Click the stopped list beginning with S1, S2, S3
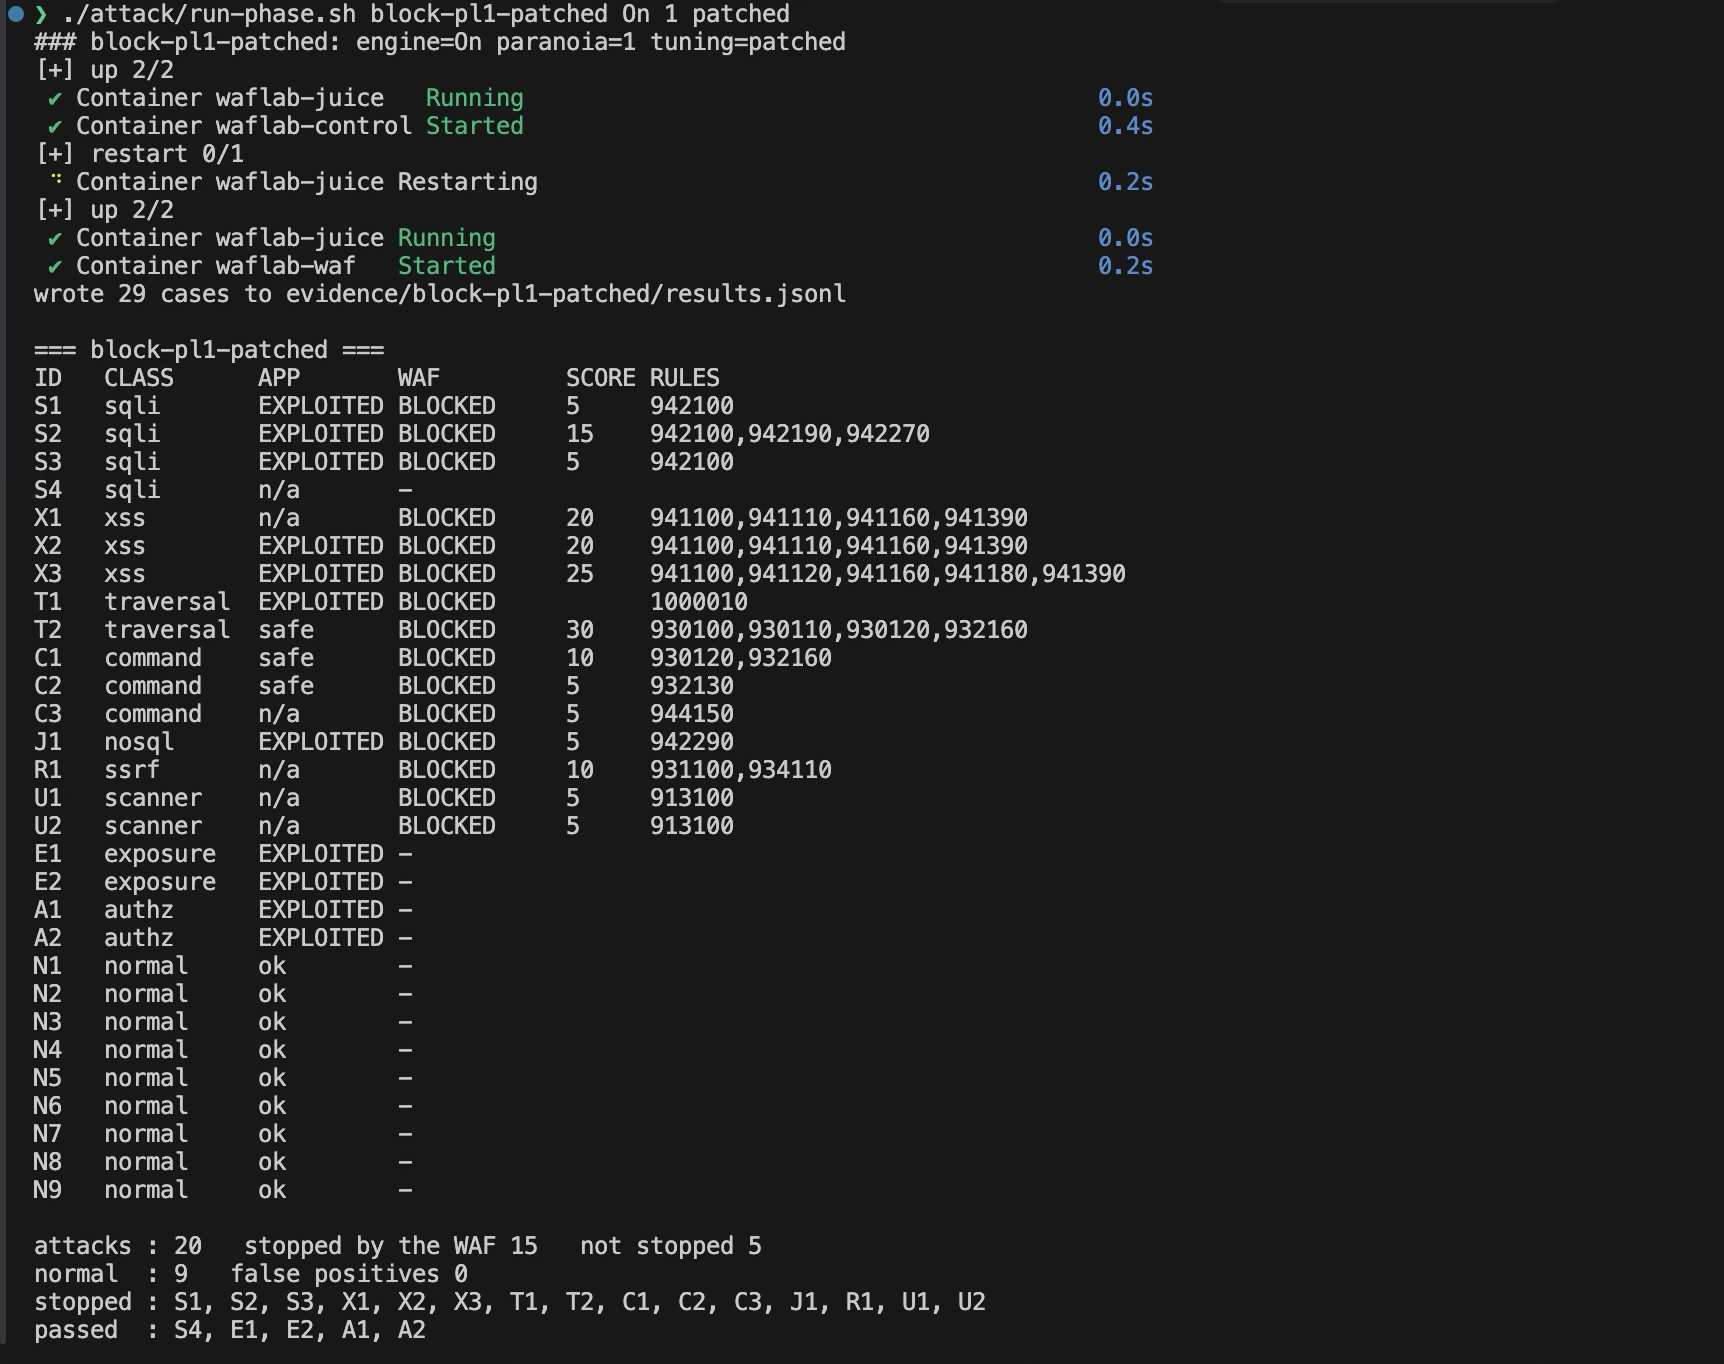This screenshot has width=1724, height=1364. [580, 1302]
